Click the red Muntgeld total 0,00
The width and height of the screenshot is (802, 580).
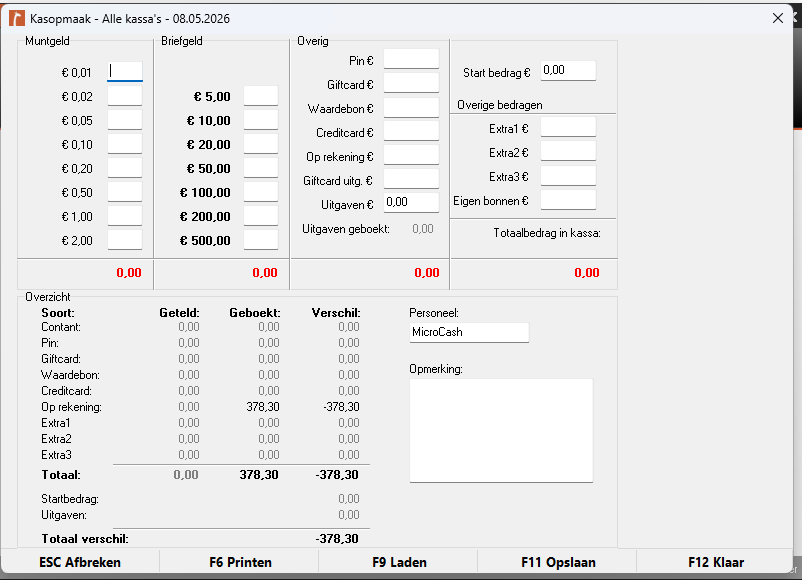tap(129, 273)
